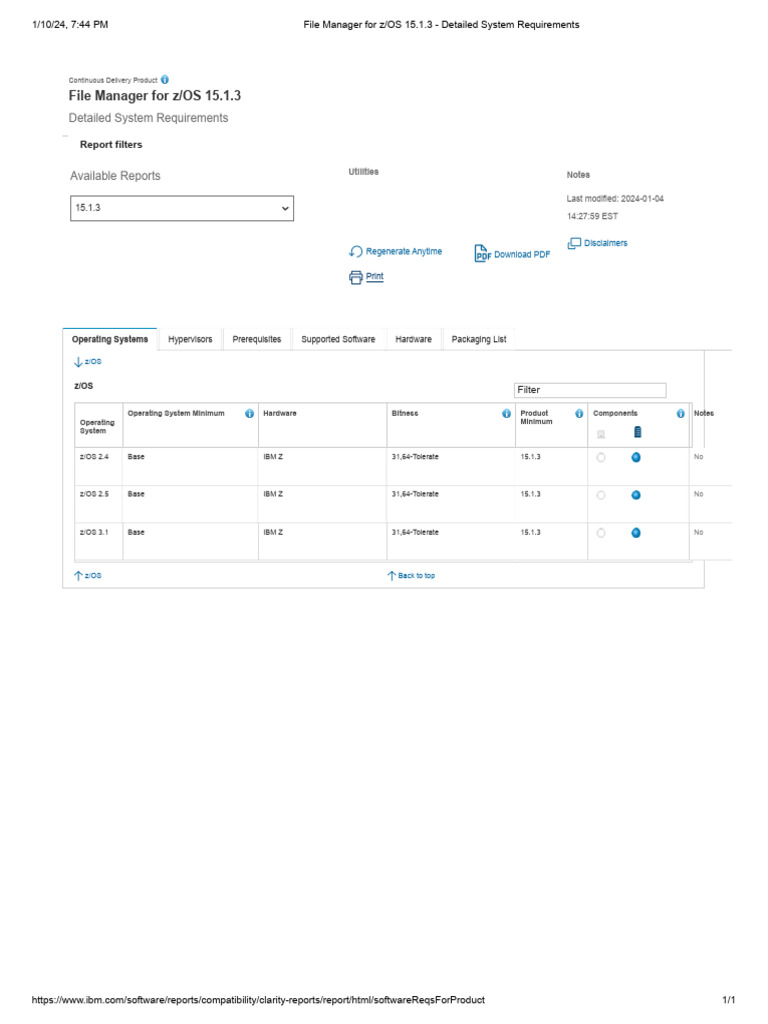Click info icon next to Operating System Minimum
The width and height of the screenshot is (768, 1024).
point(249,414)
